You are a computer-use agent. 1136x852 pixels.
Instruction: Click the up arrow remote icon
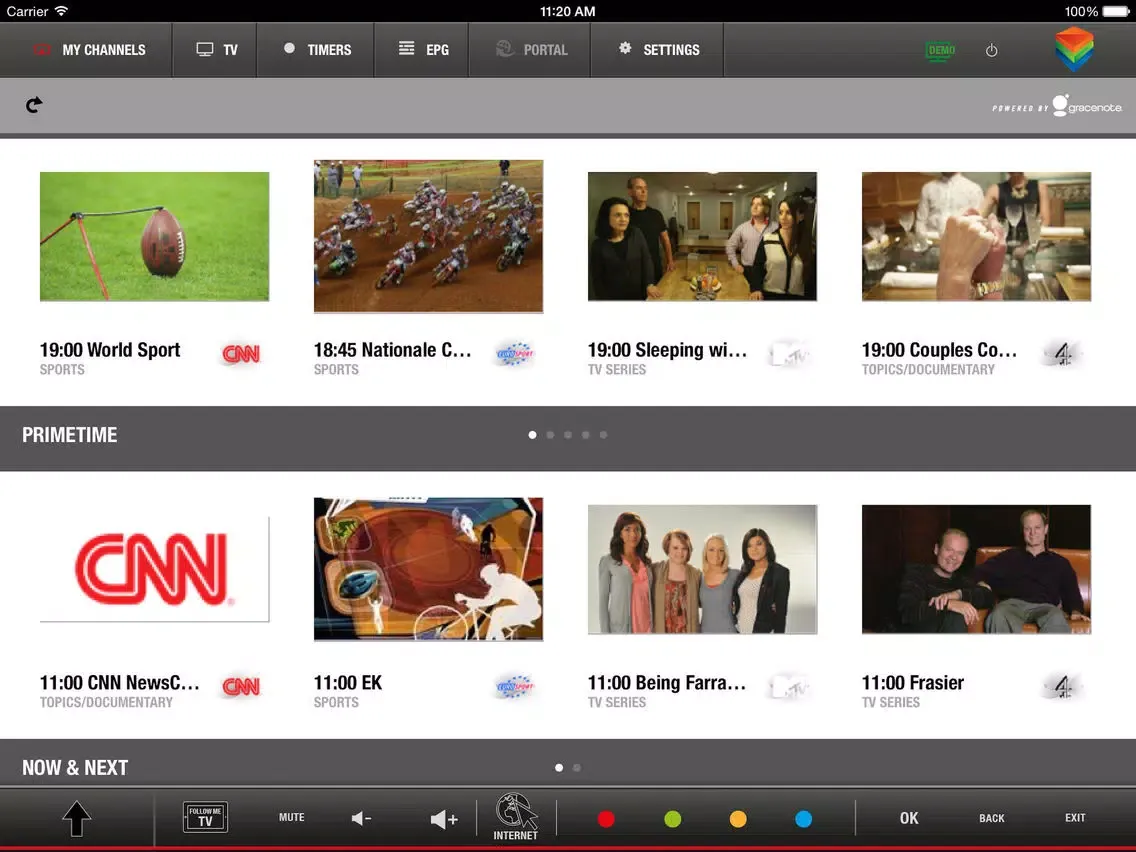click(77, 819)
